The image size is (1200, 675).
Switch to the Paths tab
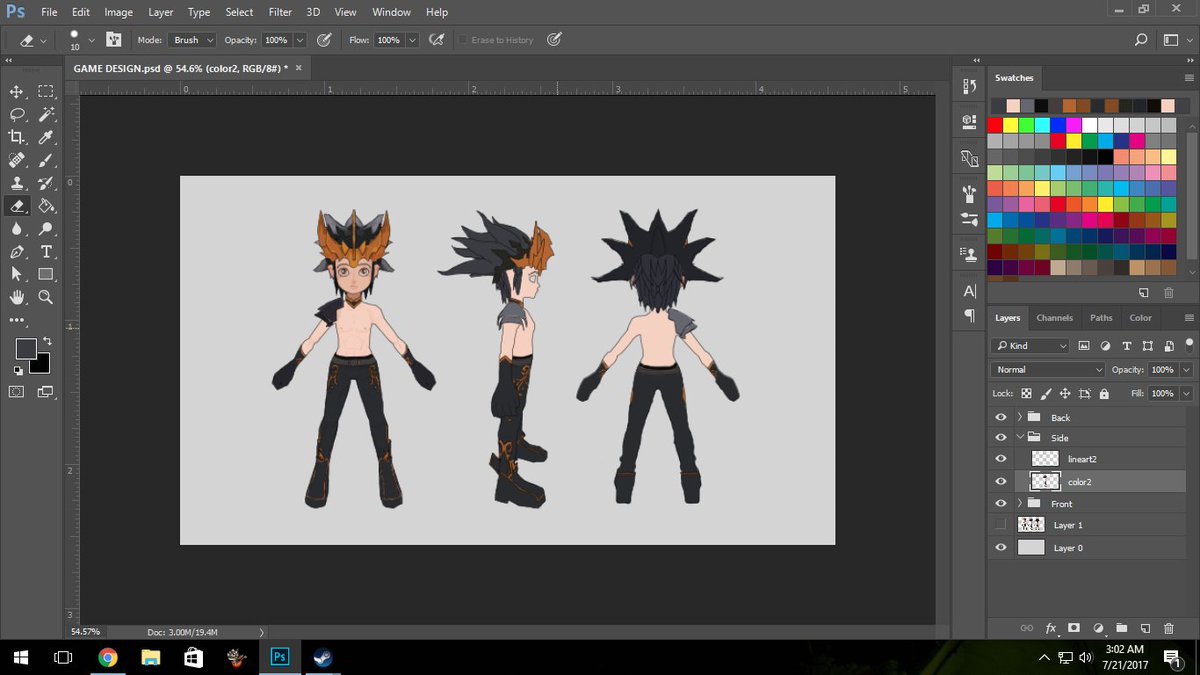pyautogui.click(x=1101, y=317)
